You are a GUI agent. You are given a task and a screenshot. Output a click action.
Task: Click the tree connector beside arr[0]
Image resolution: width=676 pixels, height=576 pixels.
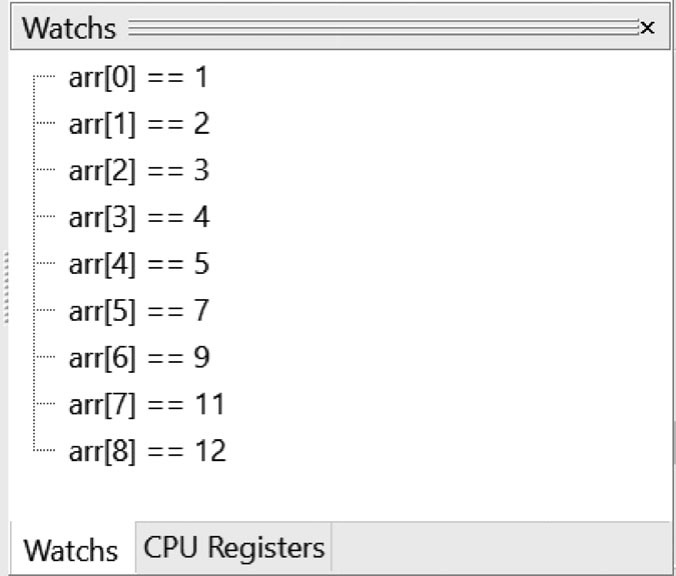44,78
